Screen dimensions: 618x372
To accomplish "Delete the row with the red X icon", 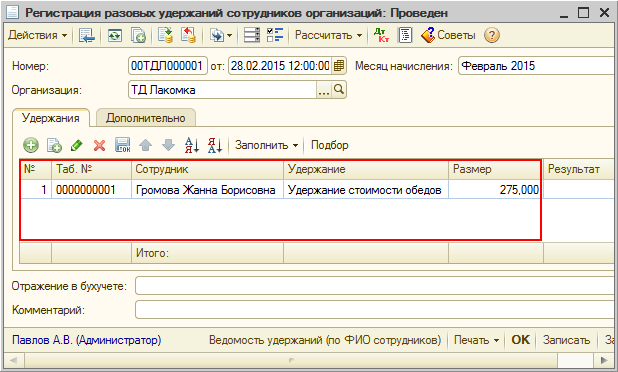I will [x=99, y=145].
